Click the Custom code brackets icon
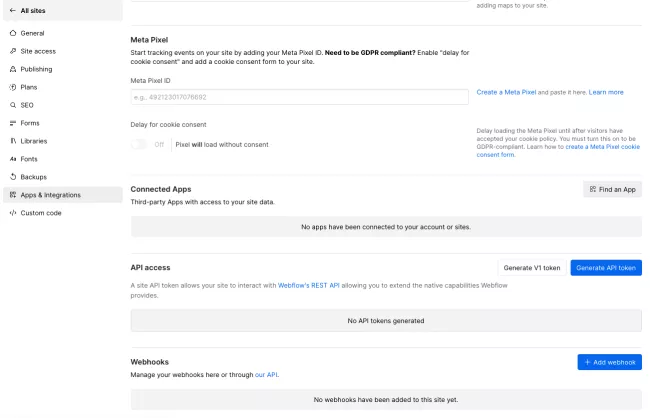This screenshot has width=650, height=418. click(13, 213)
